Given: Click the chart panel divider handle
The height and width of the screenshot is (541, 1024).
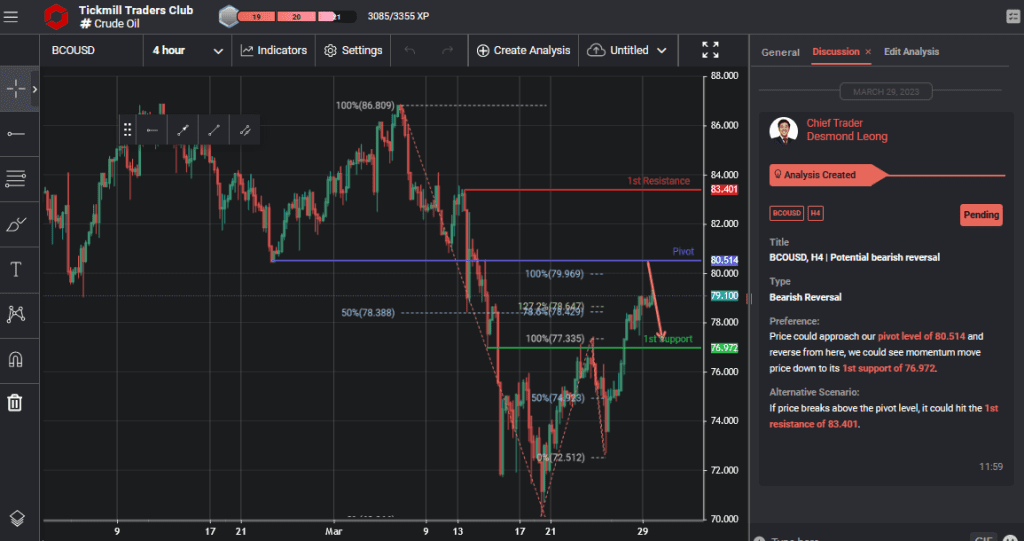Looking at the screenshot, I should click(748, 299).
